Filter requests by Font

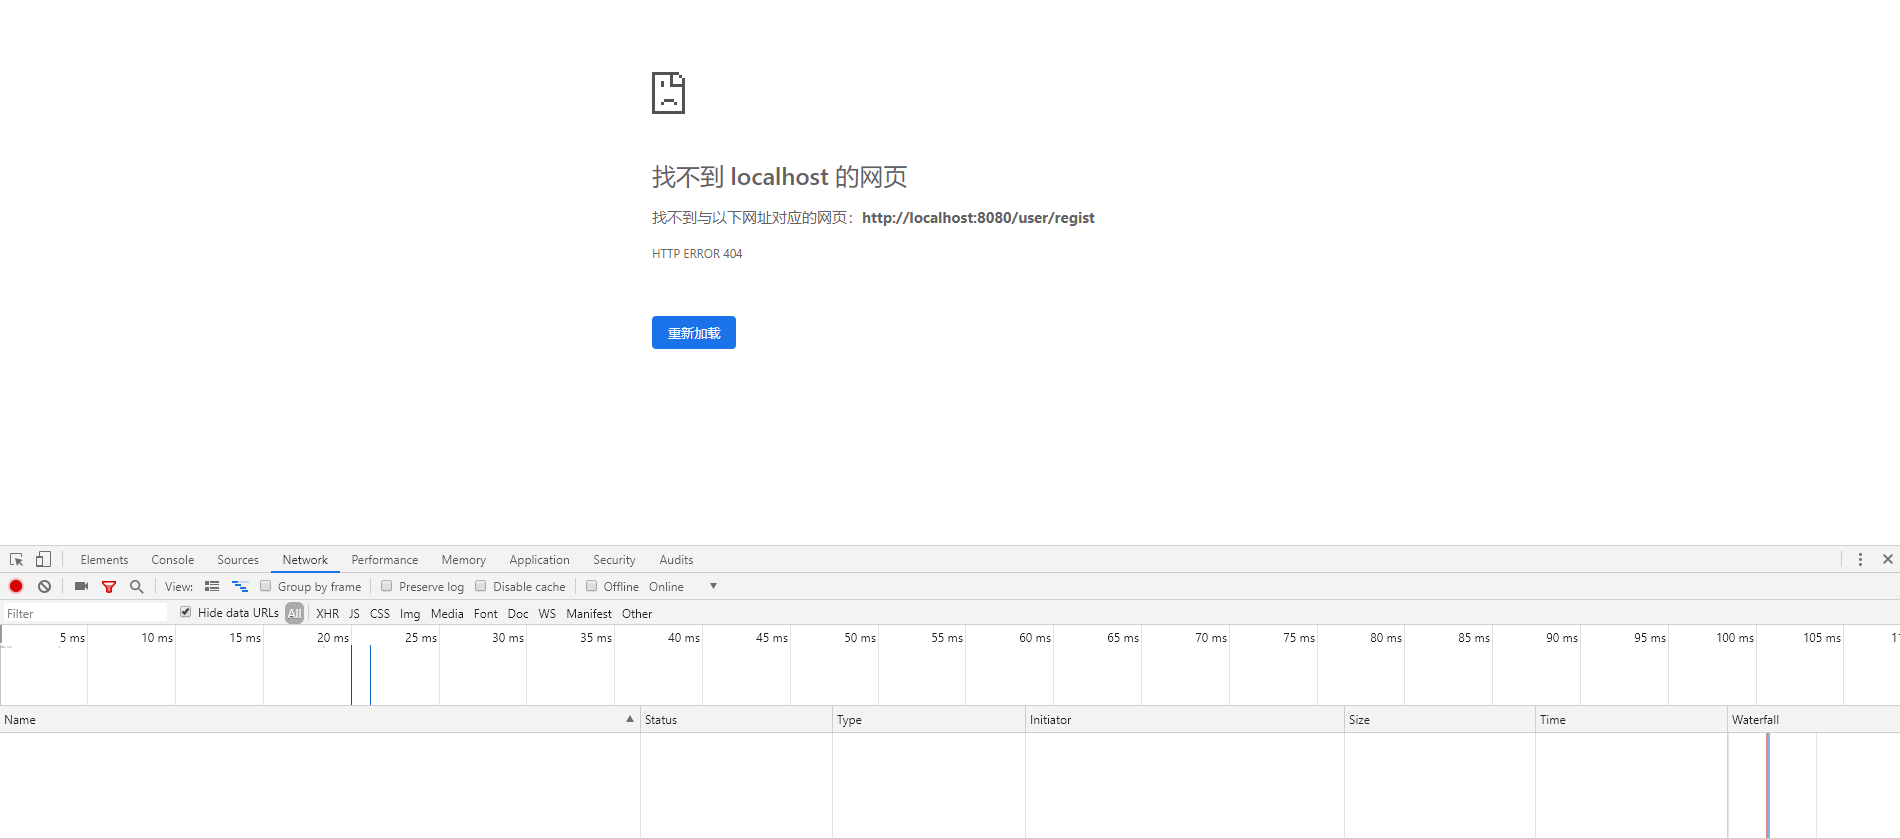coord(486,614)
